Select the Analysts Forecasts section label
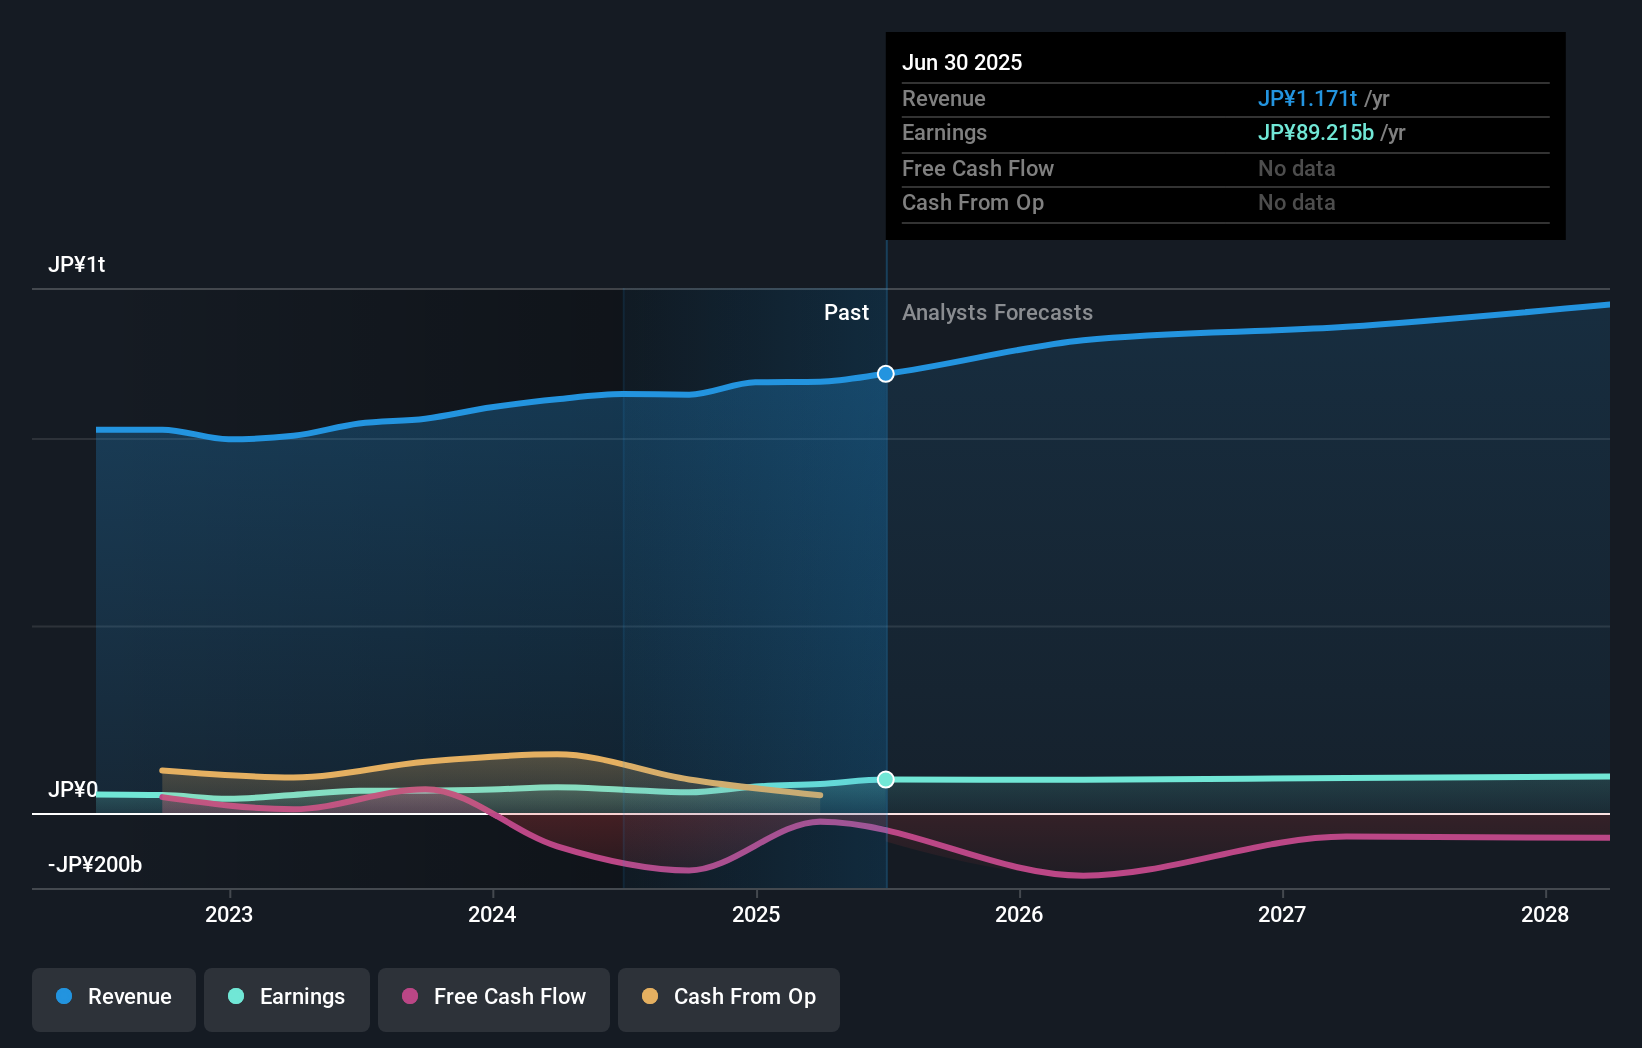The height and width of the screenshot is (1048, 1642). pos(997,312)
